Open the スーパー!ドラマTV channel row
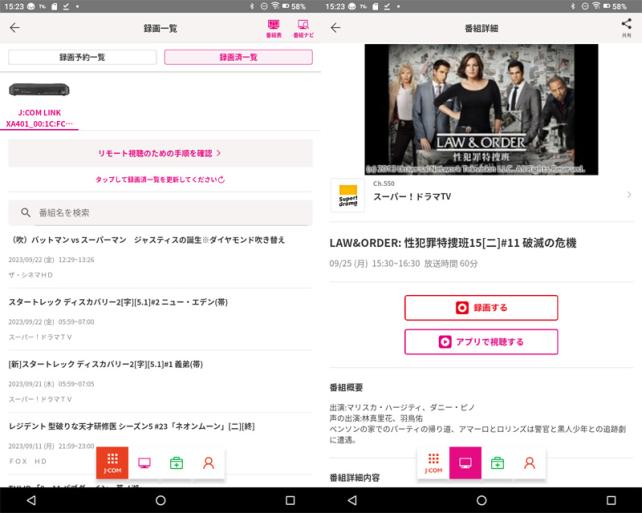The width and height of the screenshot is (642, 513). [x=482, y=195]
